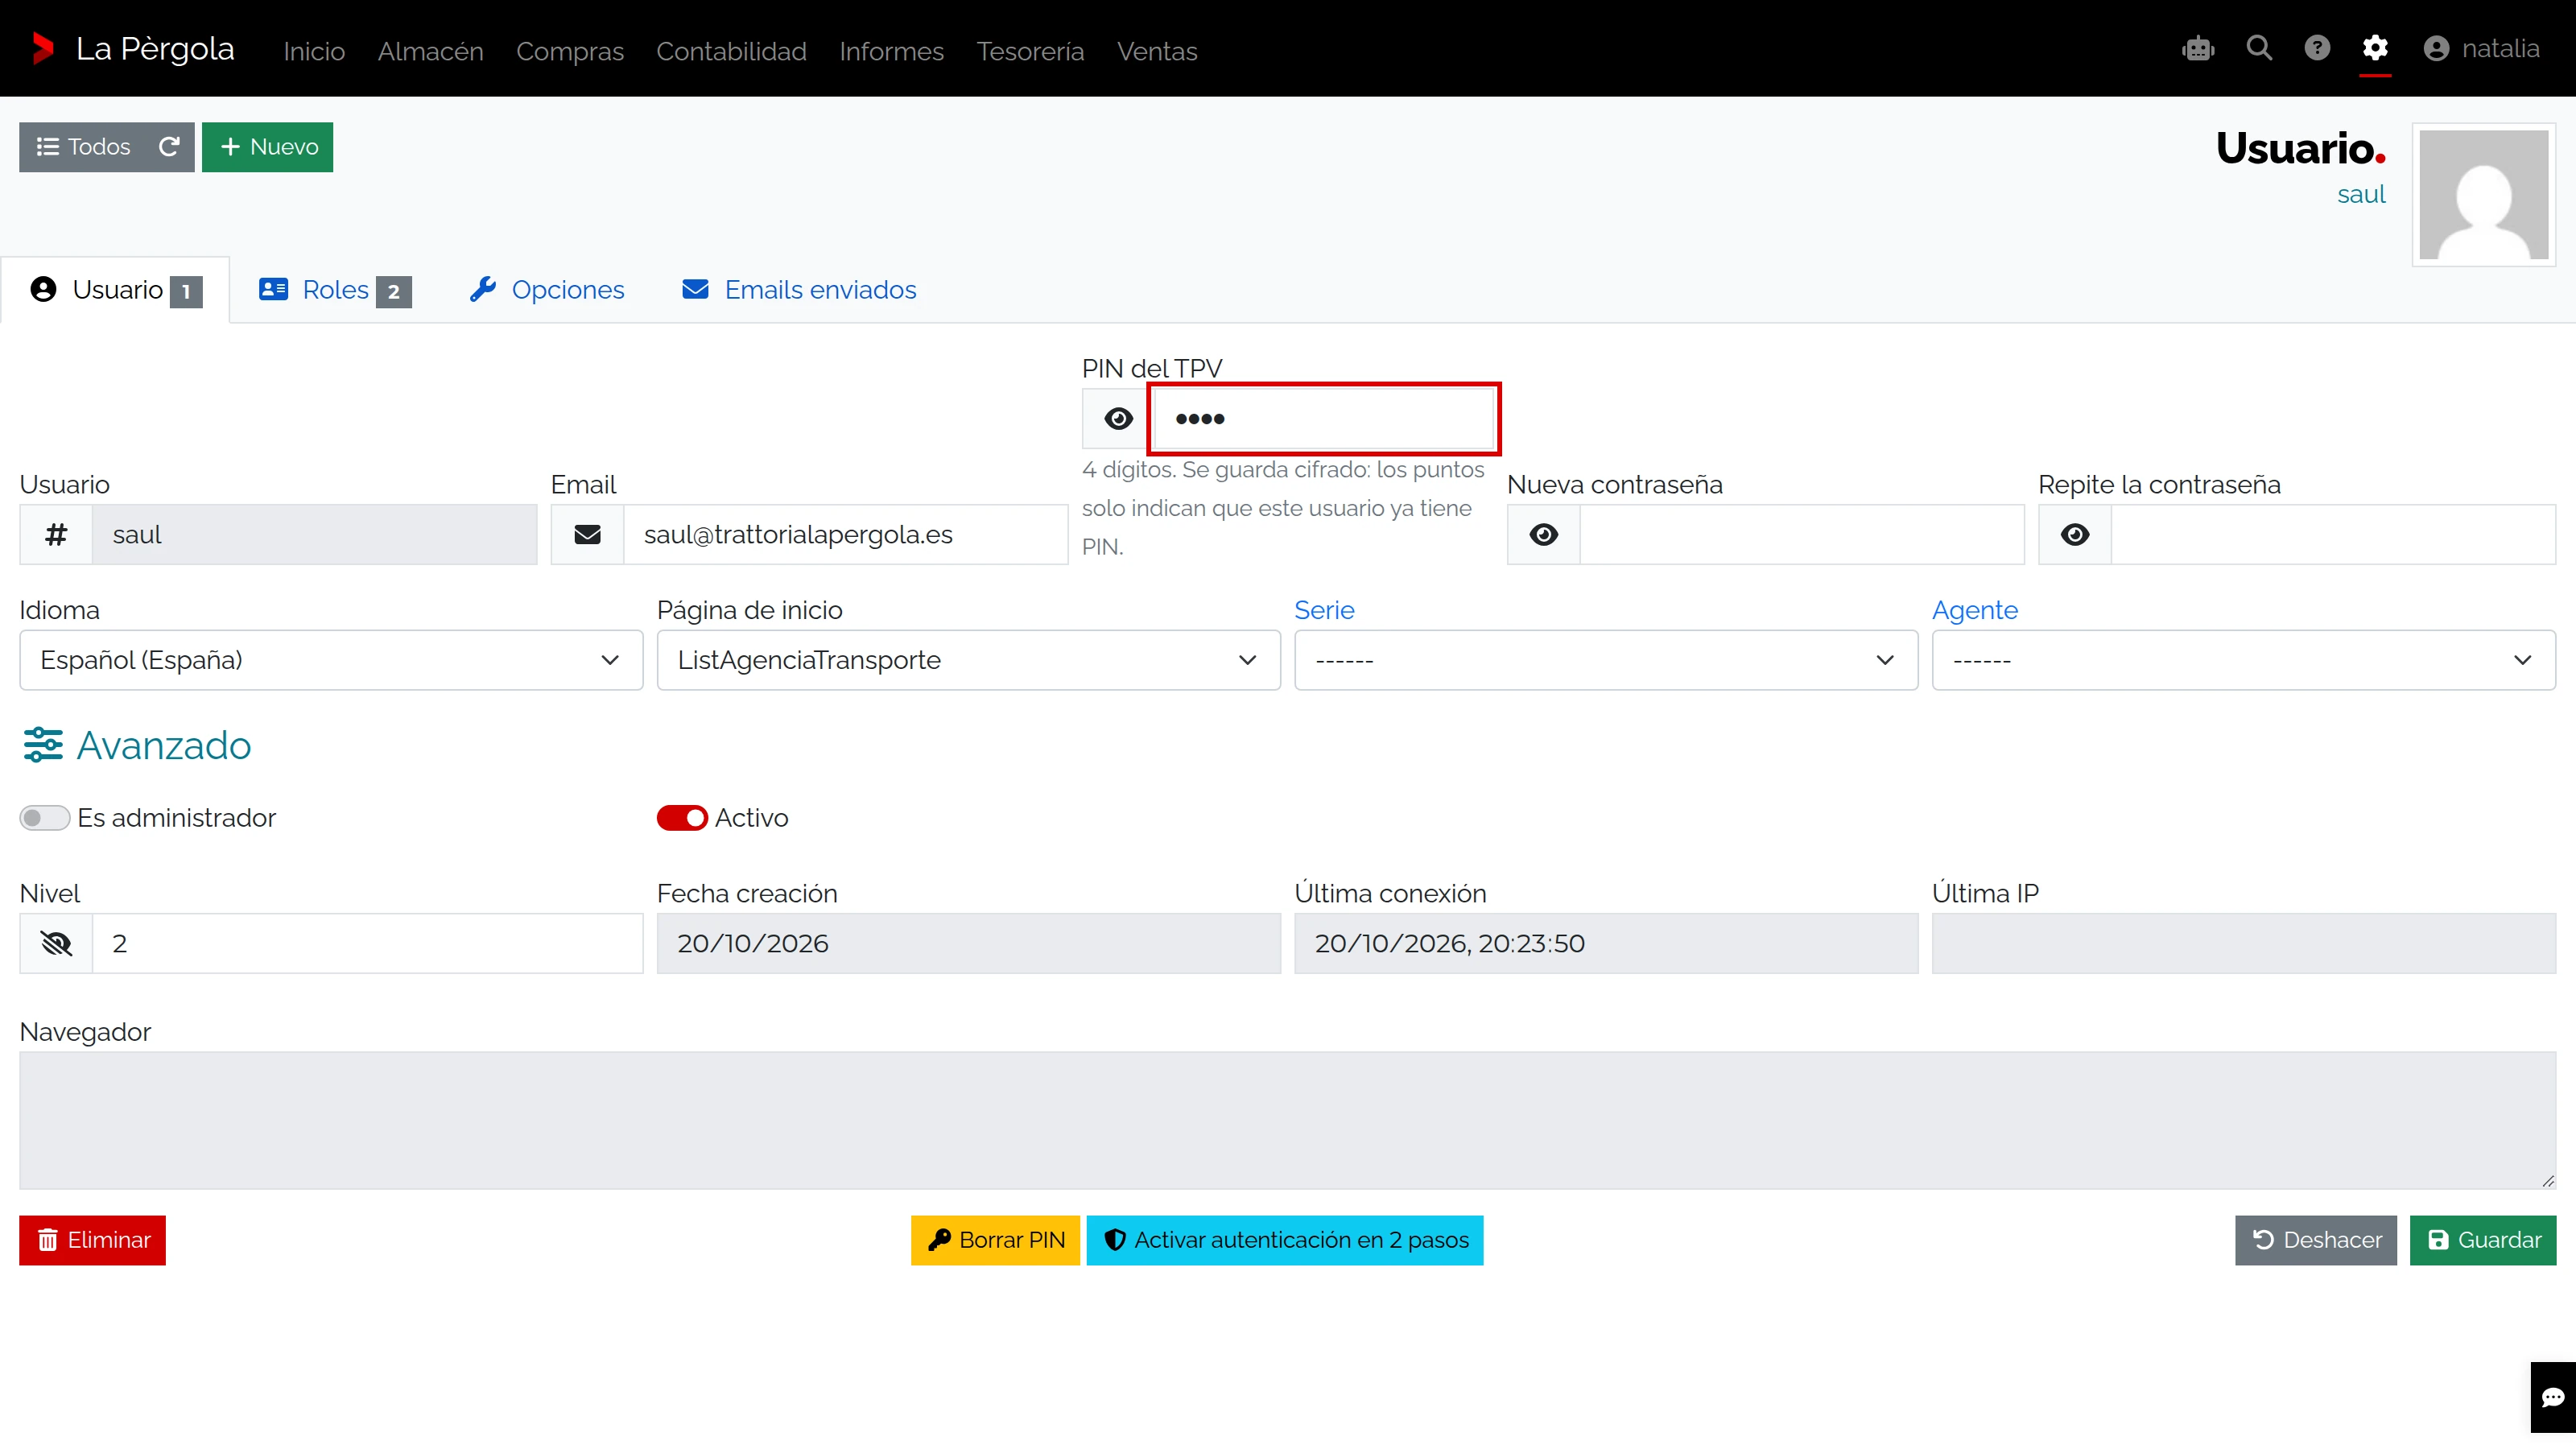Open the chat bubble icon at bottom corner
Screen dimensions: 2576x1449
coord(2553,1397)
